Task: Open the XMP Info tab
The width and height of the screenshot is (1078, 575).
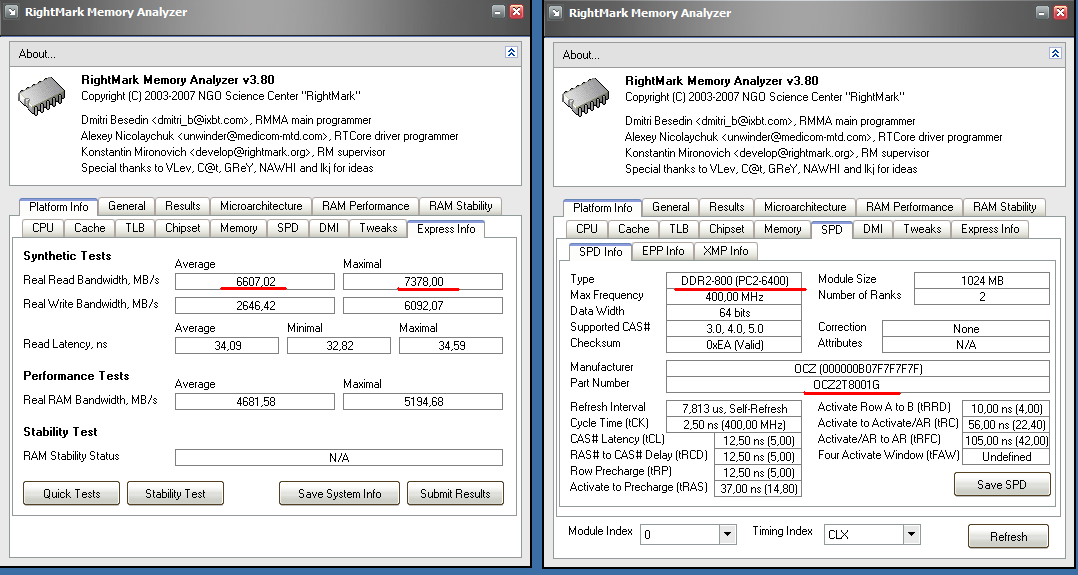Action: [725, 251]
